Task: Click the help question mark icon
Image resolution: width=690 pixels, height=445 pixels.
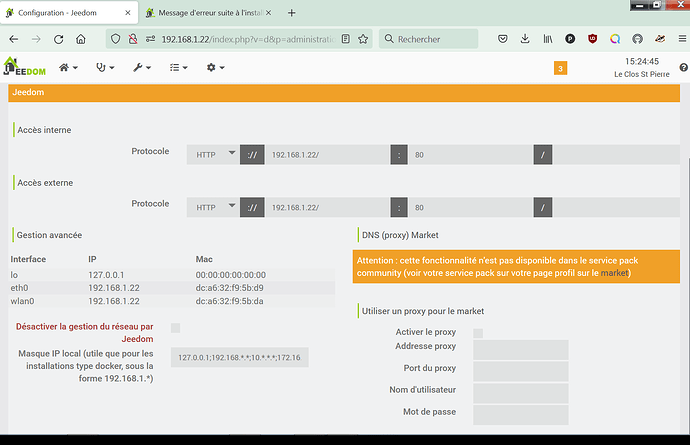Action: pyautogui.click(x=683, y=67)
